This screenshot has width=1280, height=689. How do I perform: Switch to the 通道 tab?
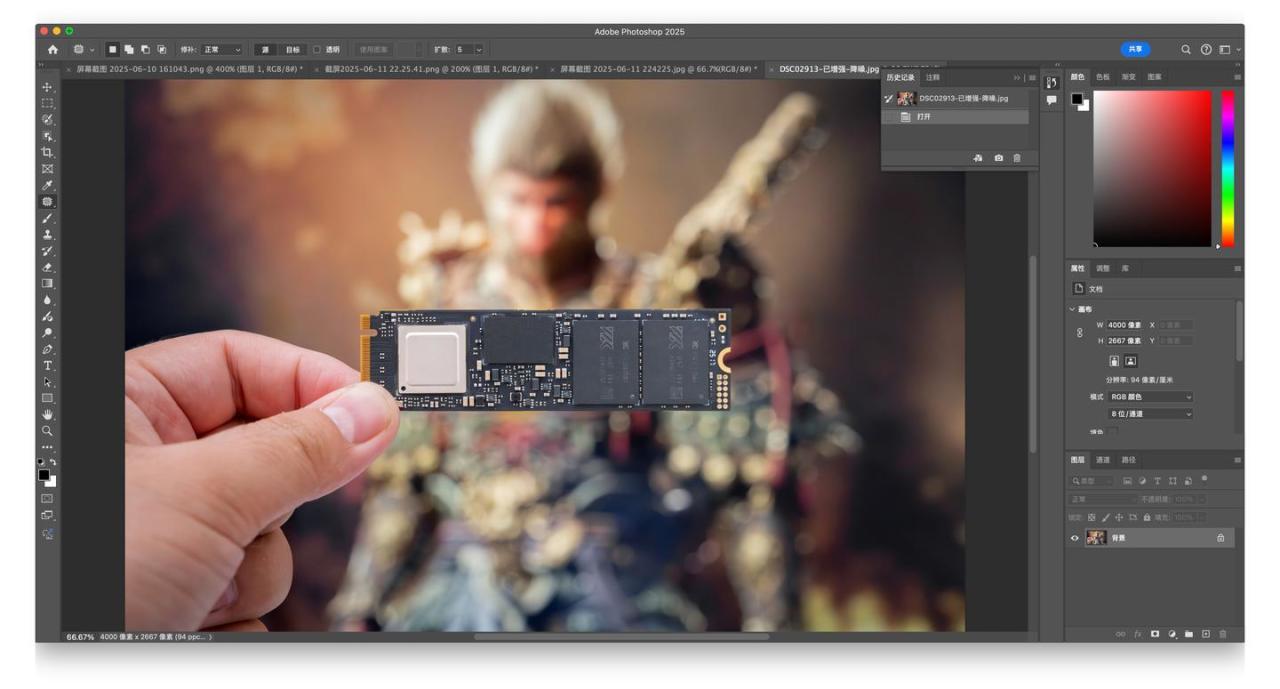[1103, 460]
